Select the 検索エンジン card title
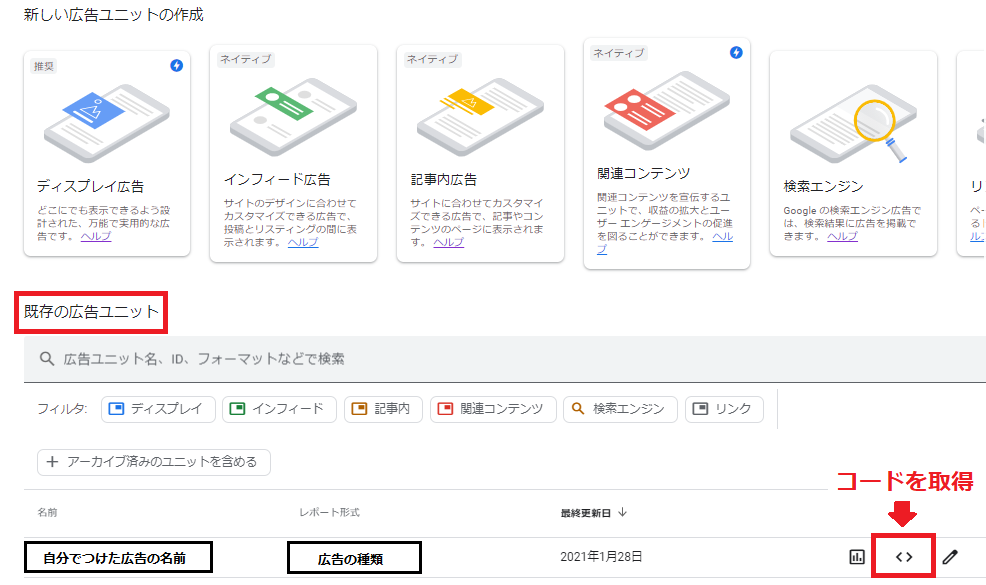986x585 pixels. 823,186
